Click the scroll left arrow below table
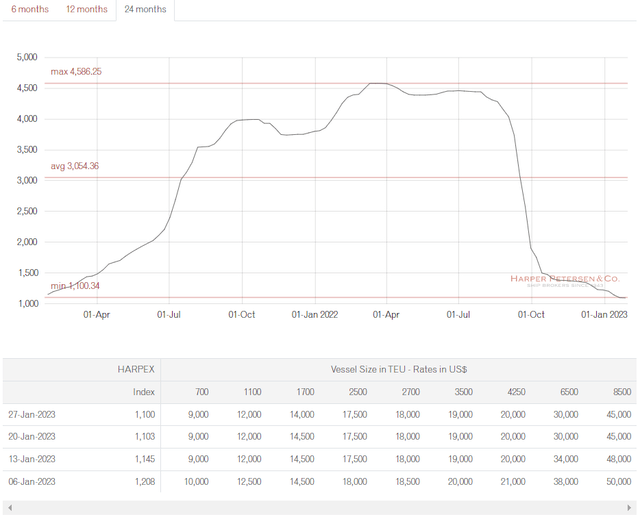 pos(11,509)
